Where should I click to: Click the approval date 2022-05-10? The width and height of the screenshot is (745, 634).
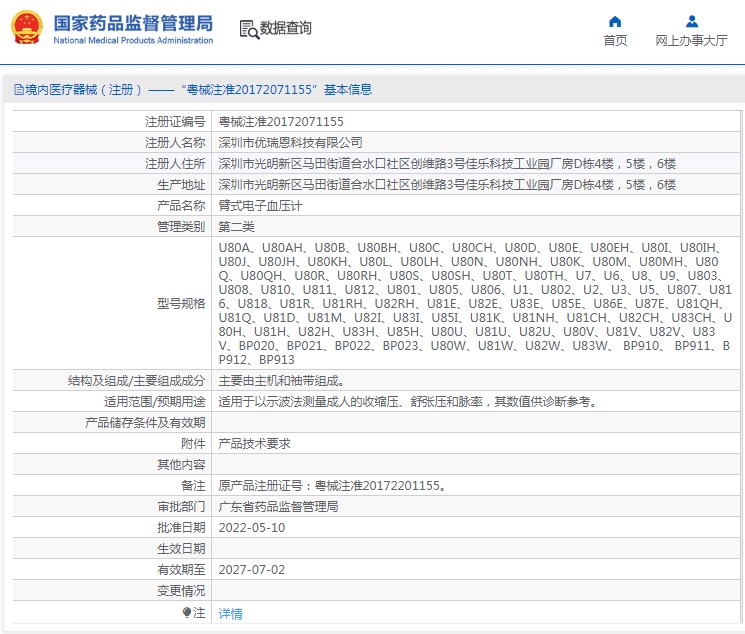click(x=251, y=527)
